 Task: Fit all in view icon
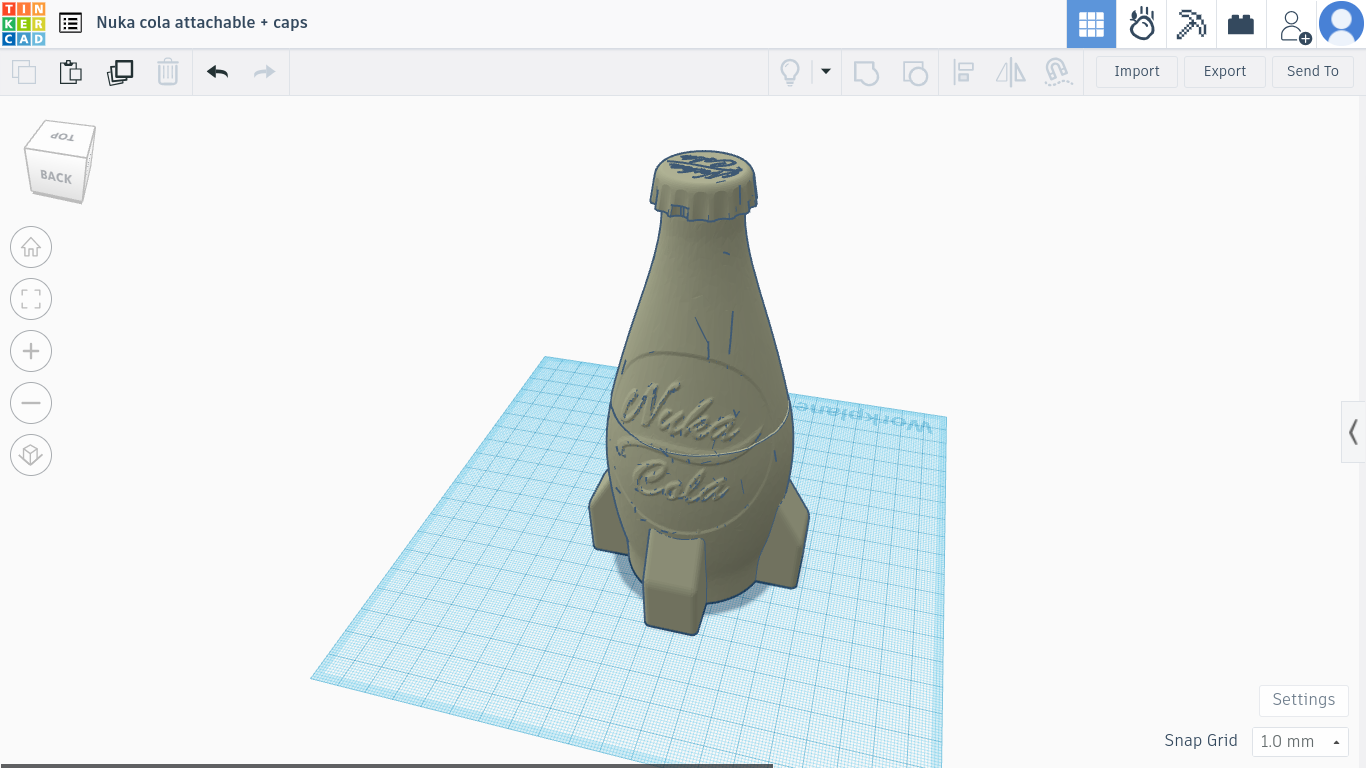31,299
